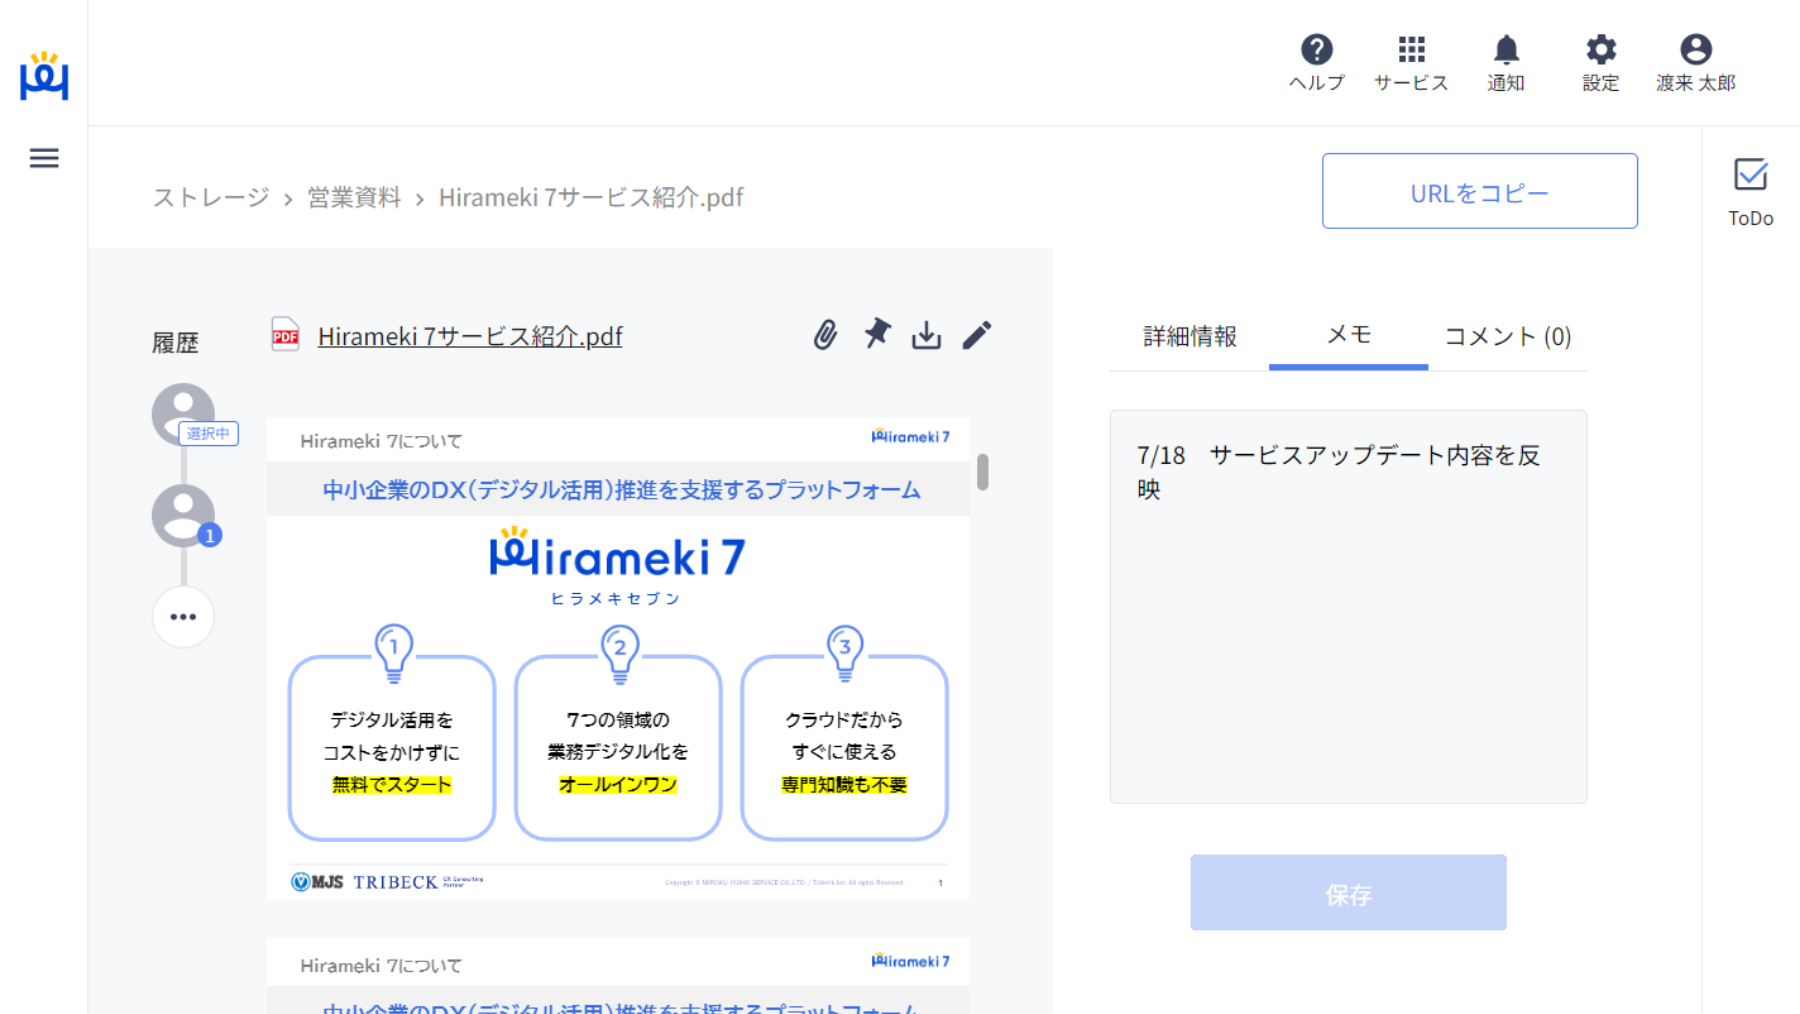The height and width of the screenshot is (1014, 1800).
Task: Open the sidebar with the hamburger menu
Action: click(43, 158)
